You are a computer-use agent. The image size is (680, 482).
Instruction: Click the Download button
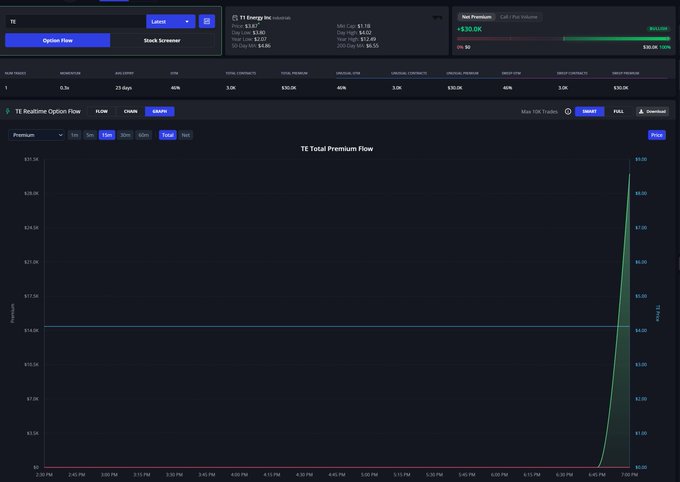[652, 111]
